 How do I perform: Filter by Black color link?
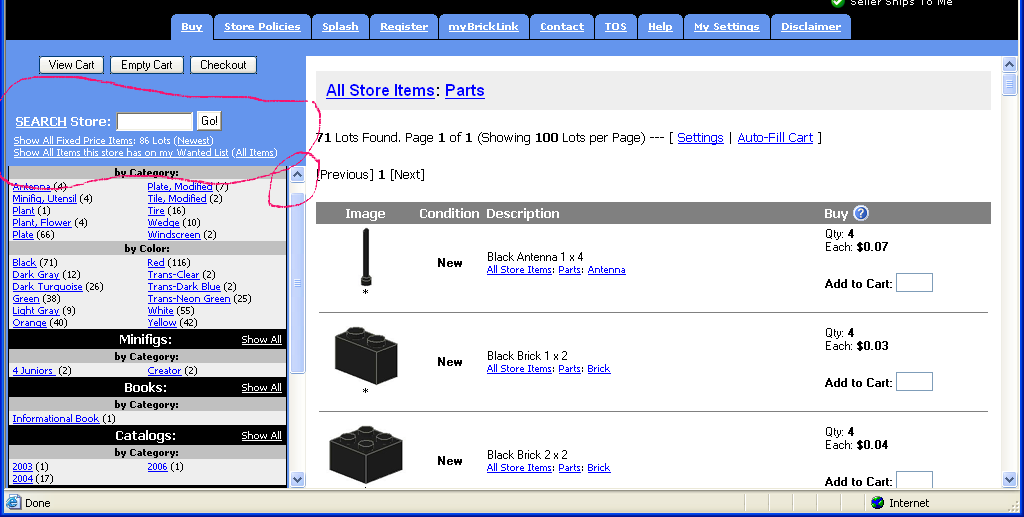point(24,262)
